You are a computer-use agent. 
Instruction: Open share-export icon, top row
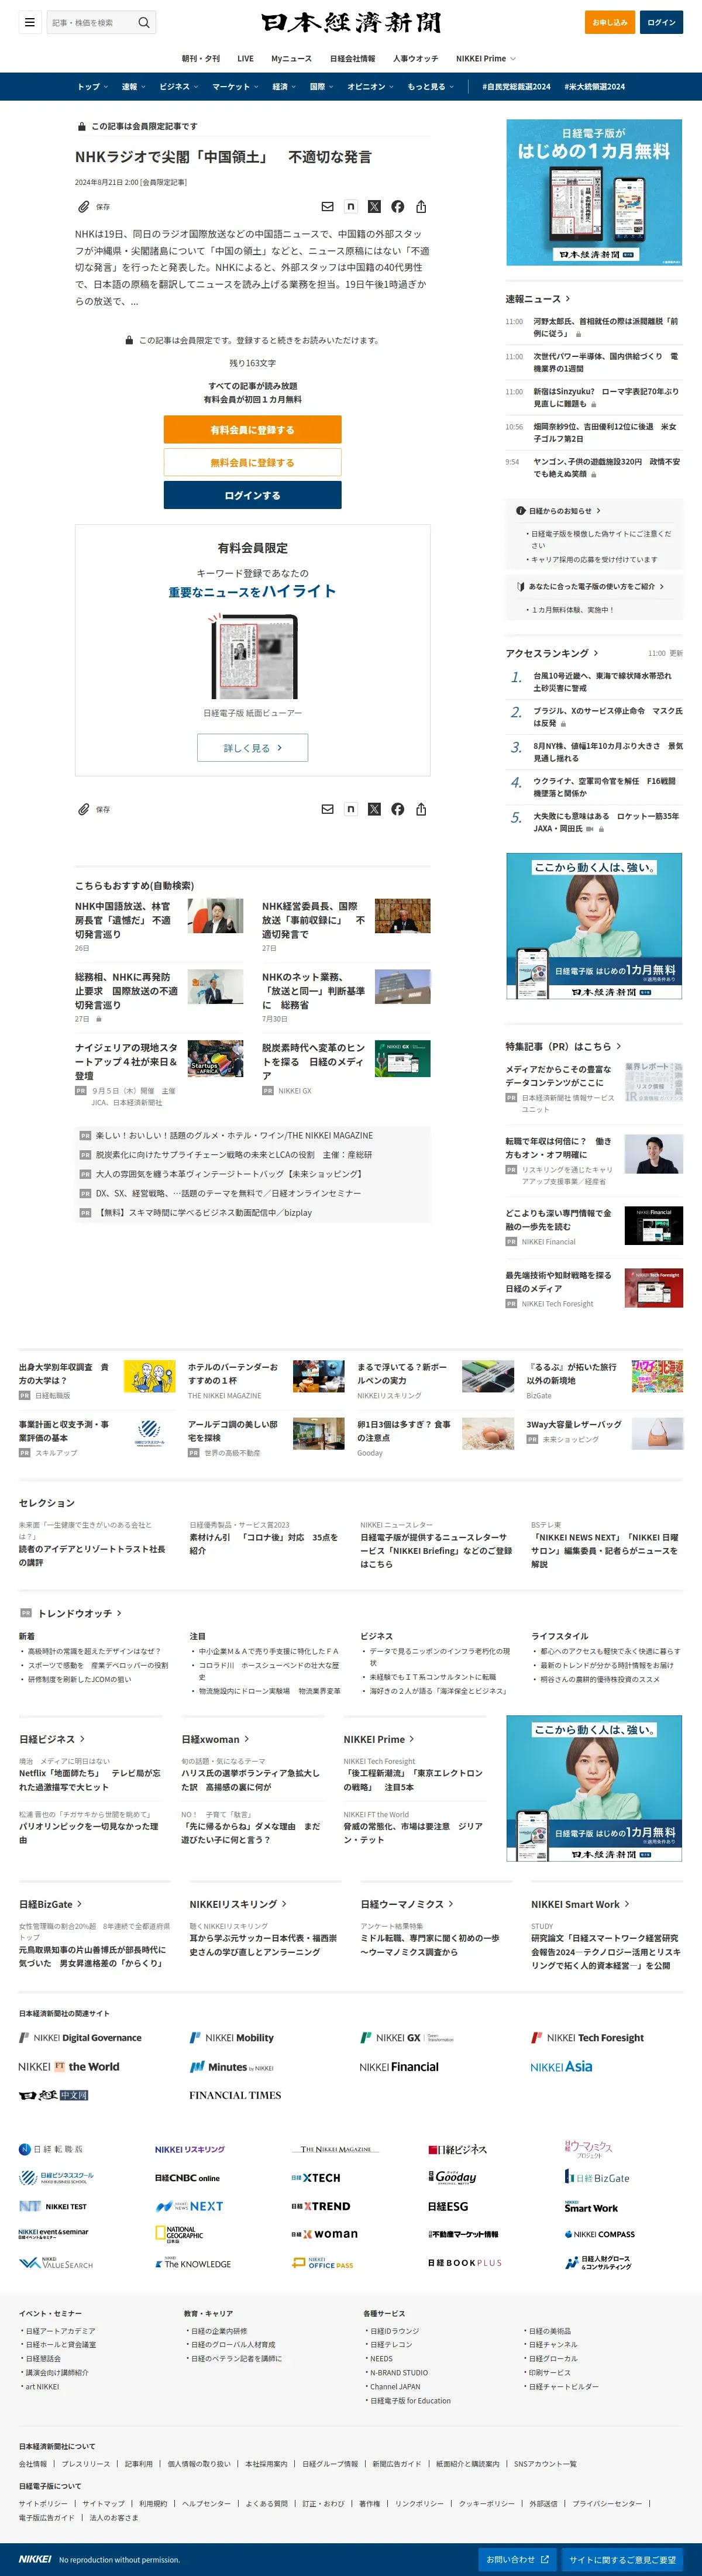(421, 207)
